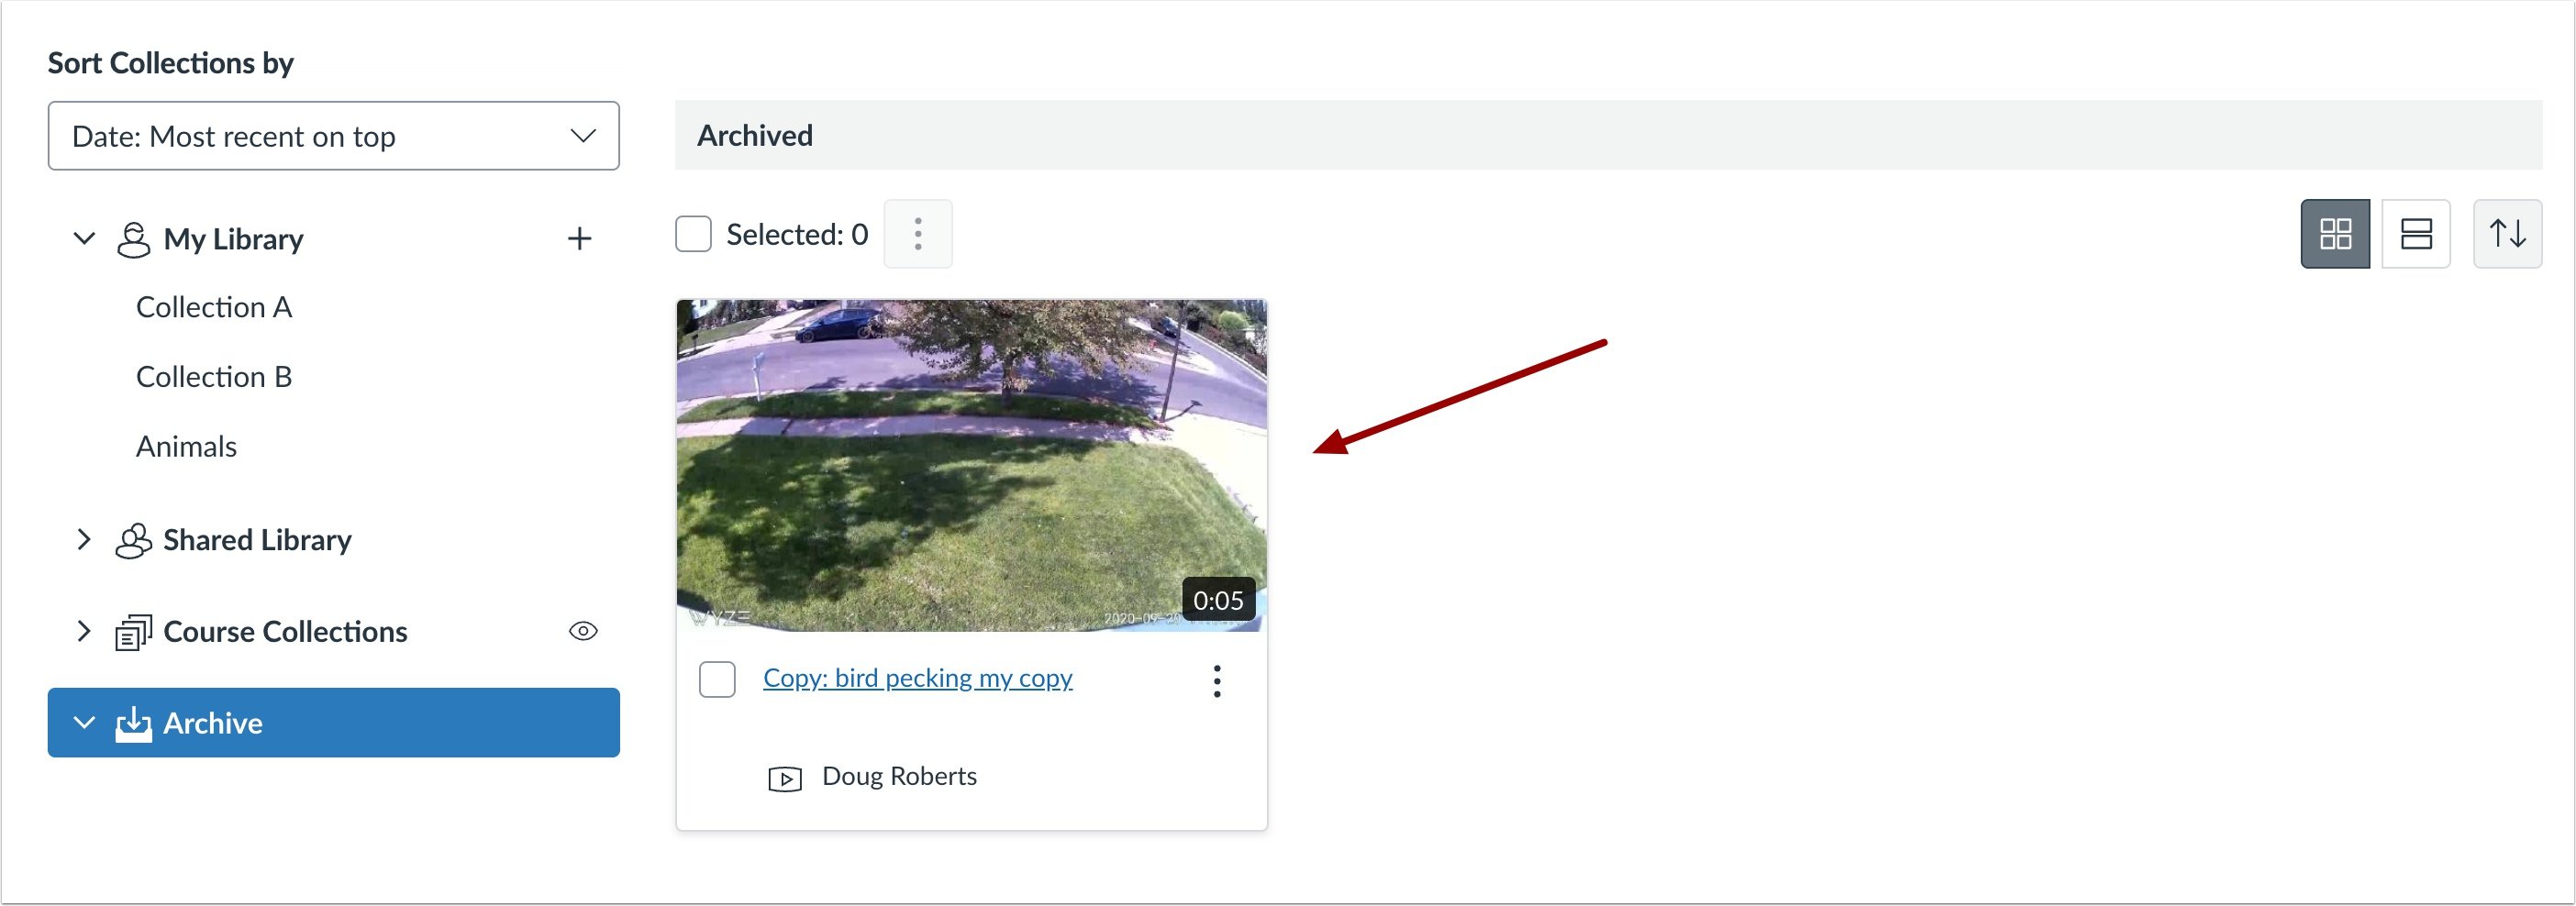Add a new collection with the plus button
The image size is (2576, 906).
(581, 238)
